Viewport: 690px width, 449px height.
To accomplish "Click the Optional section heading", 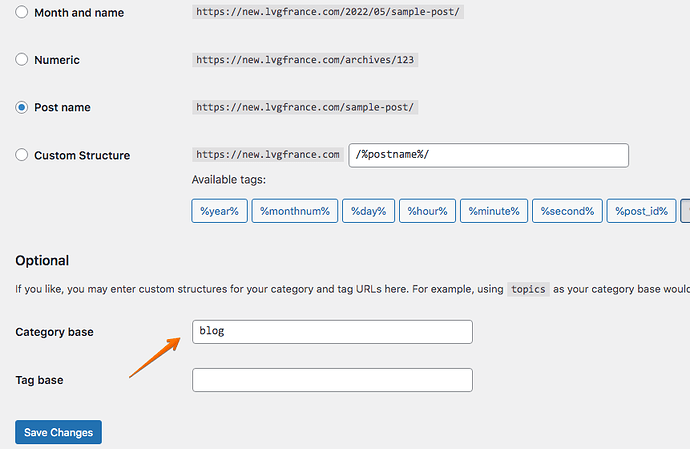I will click(42, 261).
